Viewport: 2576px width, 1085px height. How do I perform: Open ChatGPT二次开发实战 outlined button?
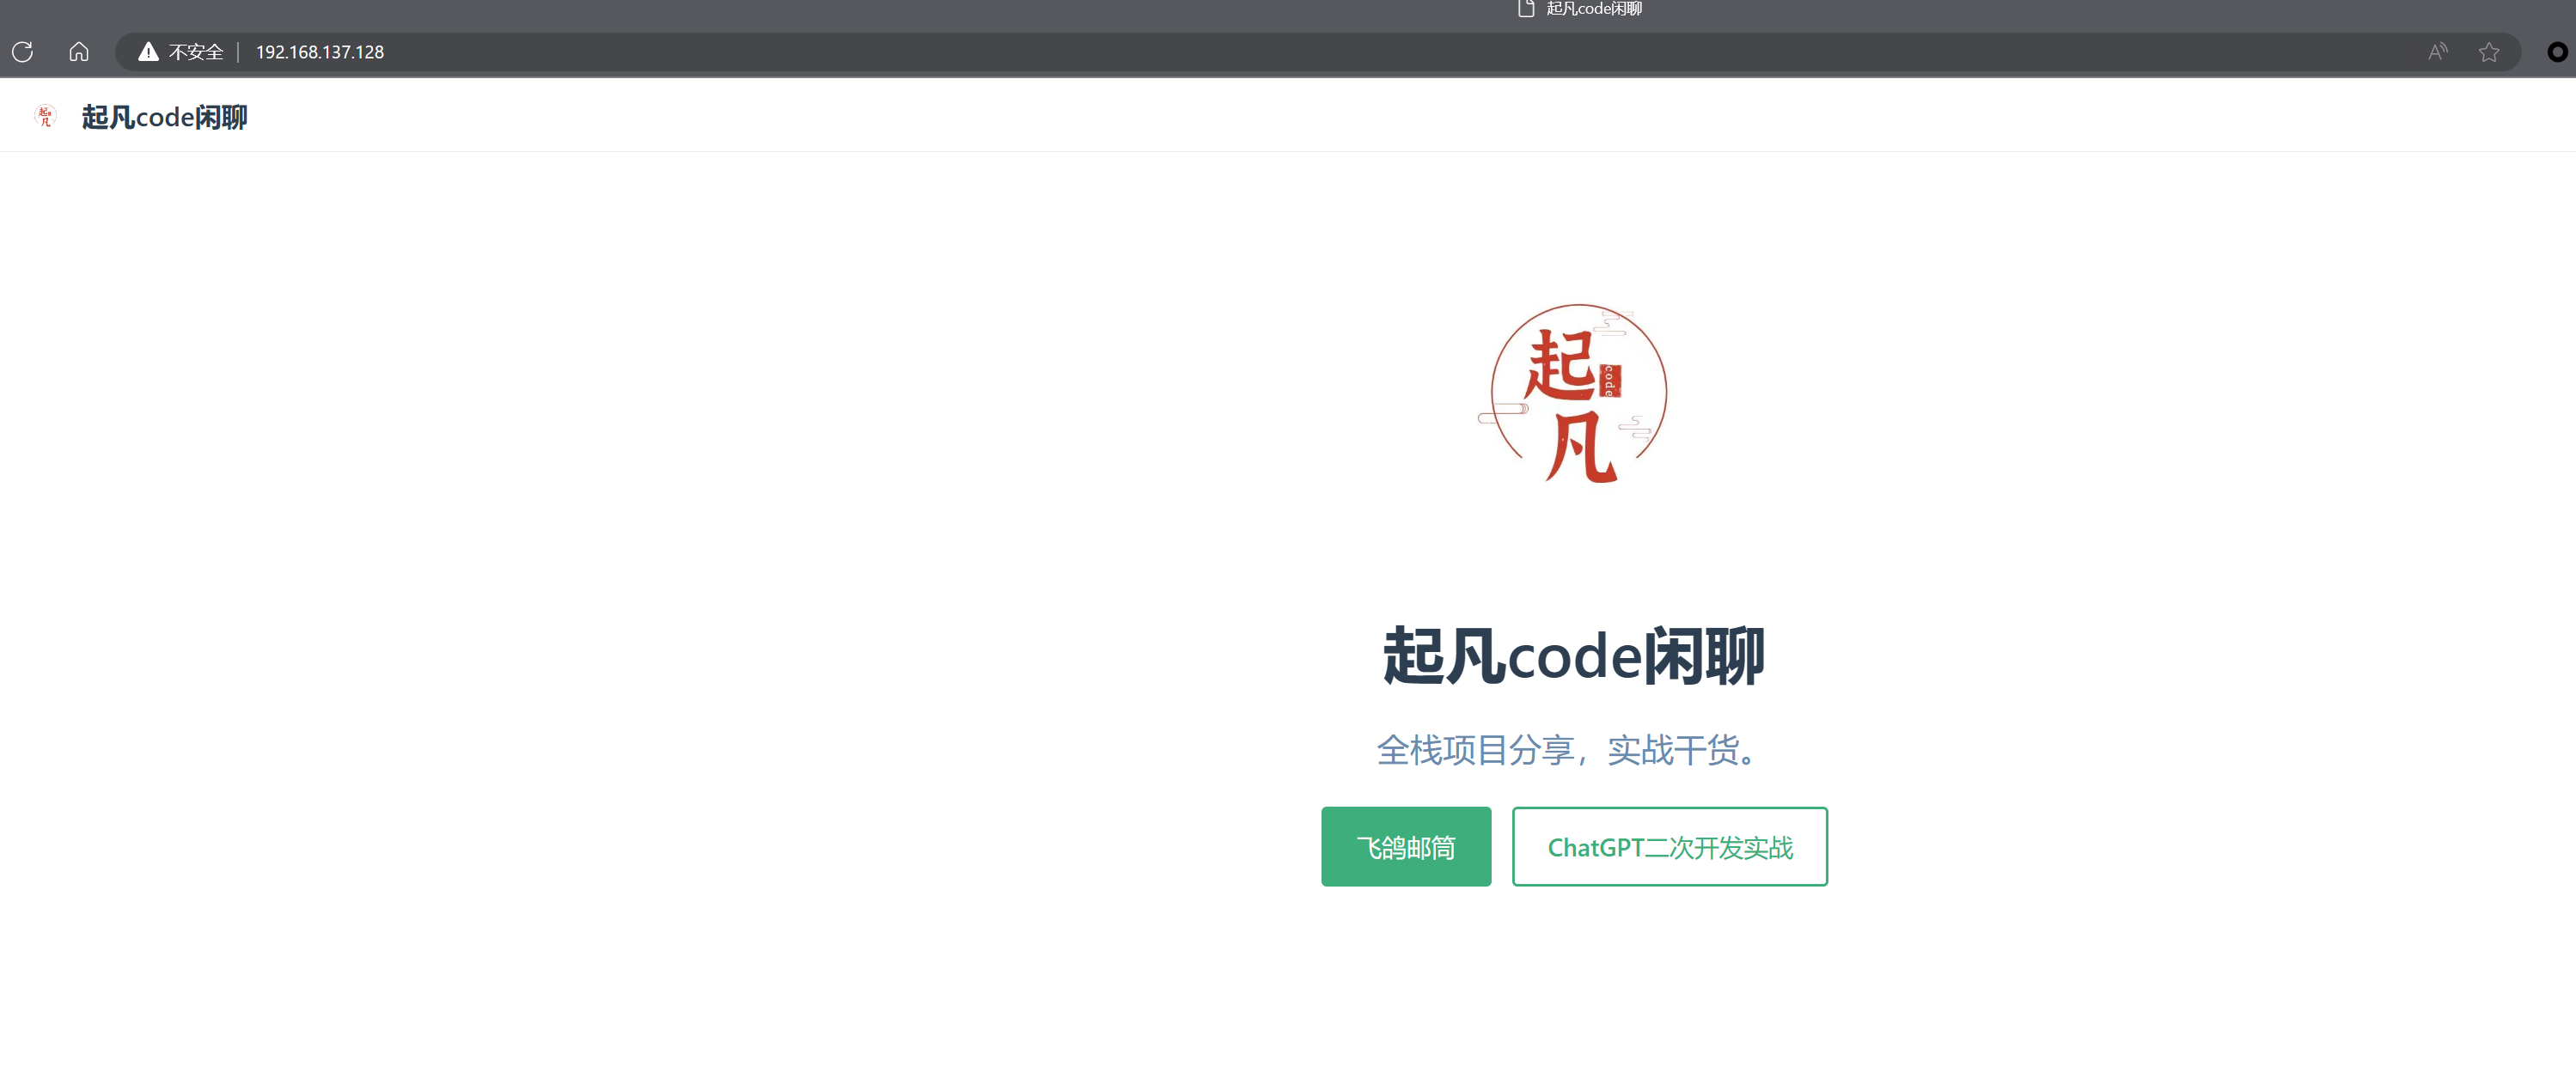click(x=1669, y=847)
